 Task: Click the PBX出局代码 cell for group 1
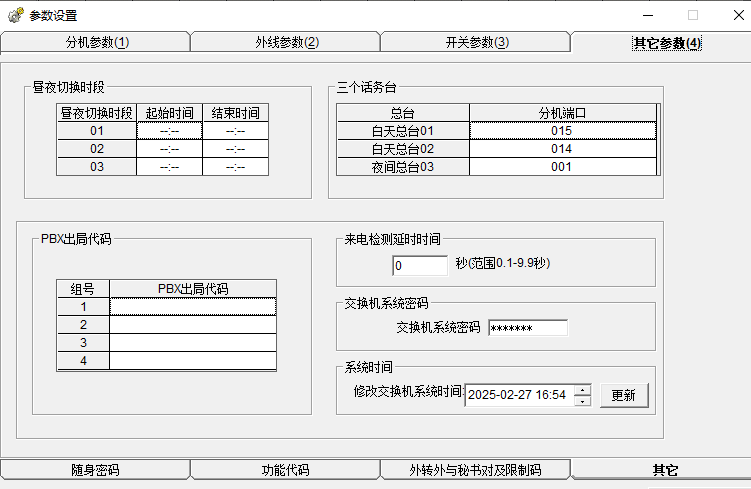pos(192,306)
